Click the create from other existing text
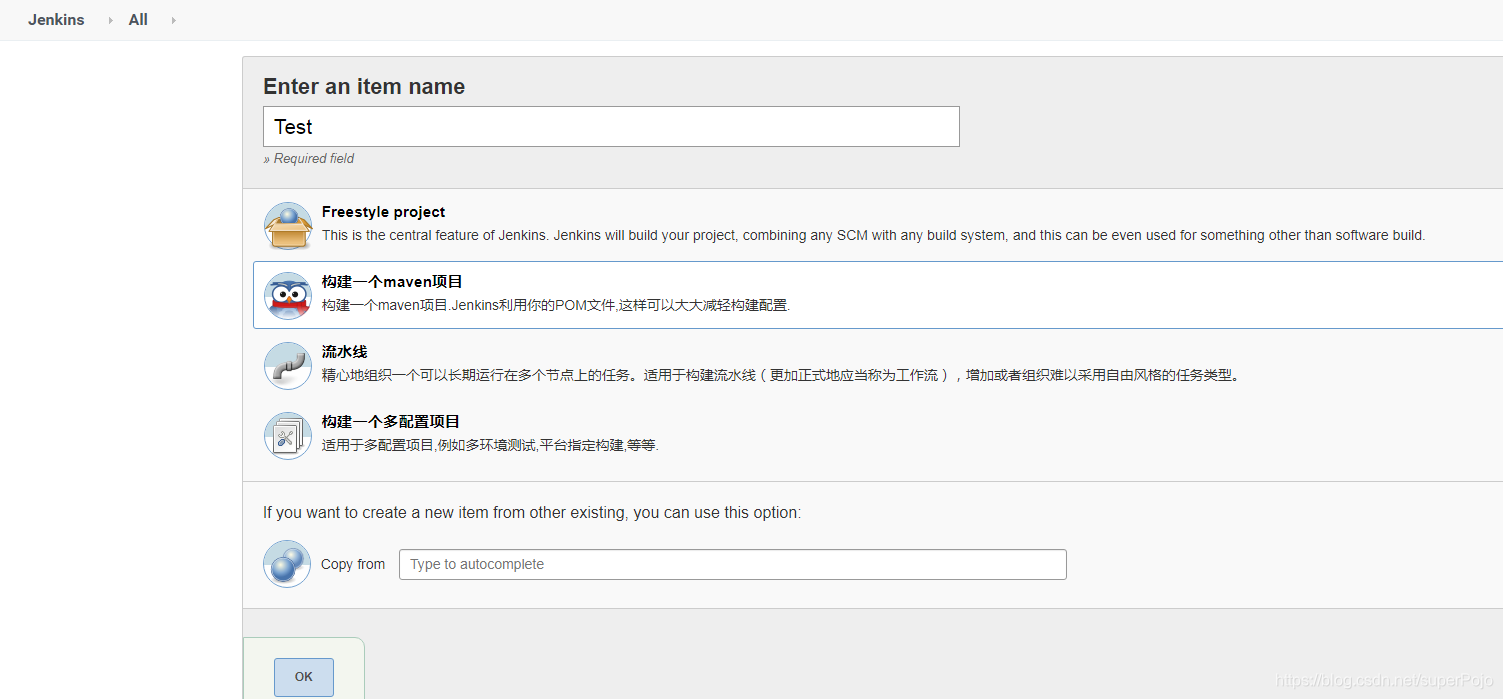The width and height of the screenshot is (1503, 699). (x=532, y=512)
